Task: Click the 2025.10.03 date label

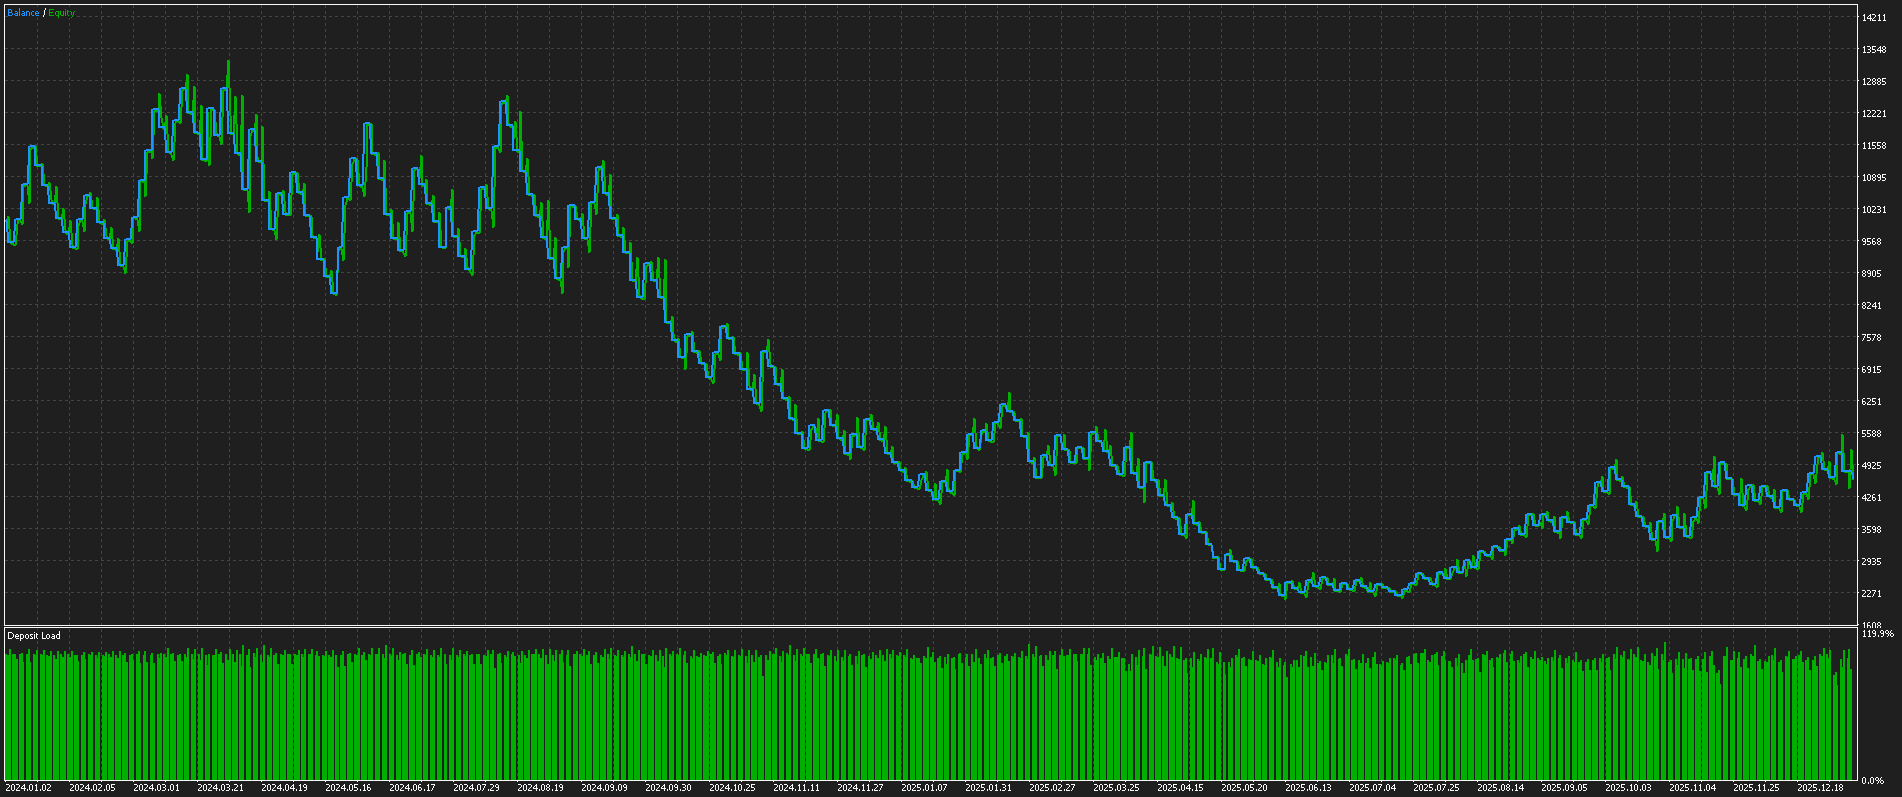Action: click(1628, 788)
